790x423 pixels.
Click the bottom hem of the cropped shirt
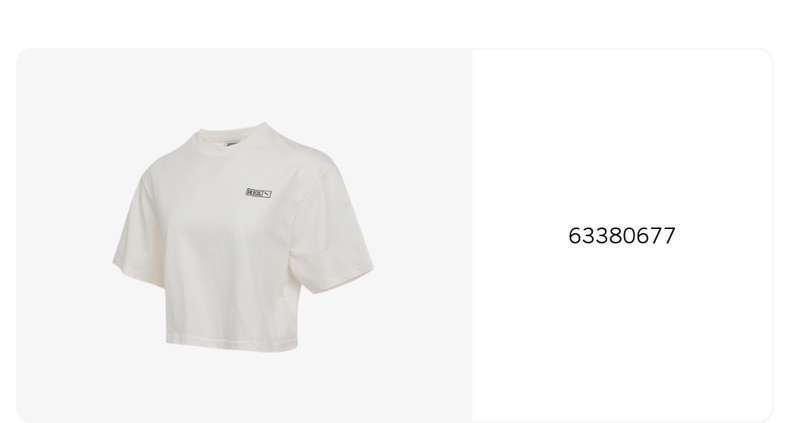click(232, 345)
